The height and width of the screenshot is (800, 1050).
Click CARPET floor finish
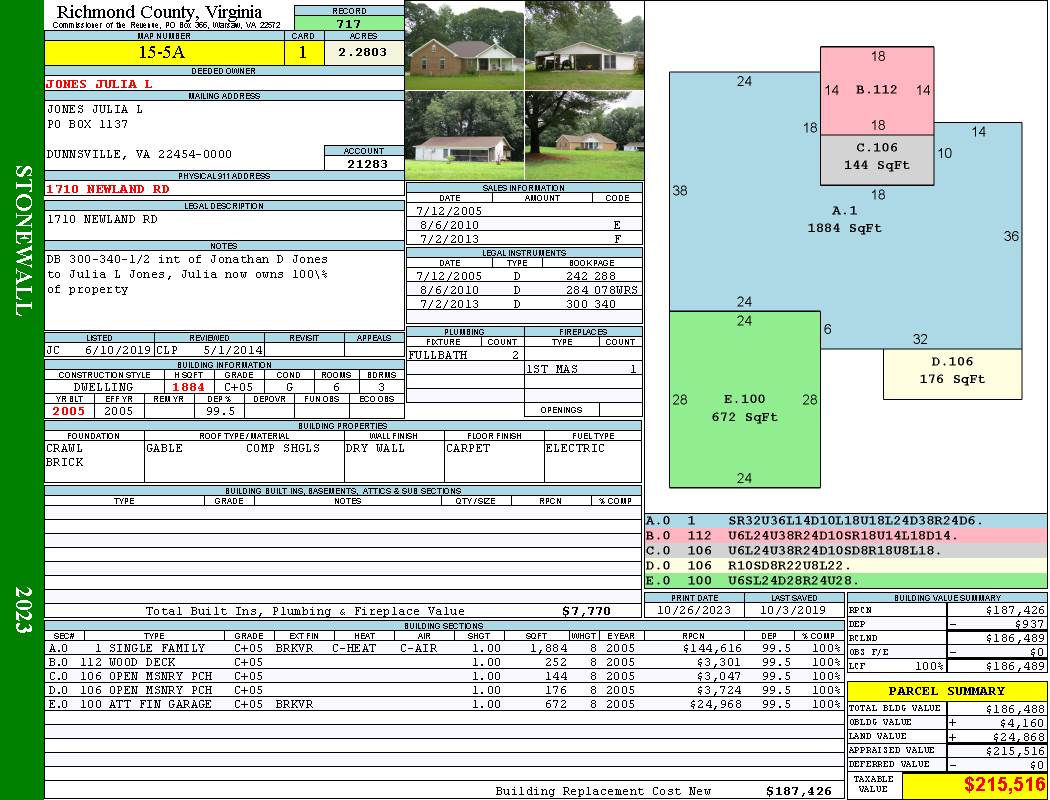click(467, 448)
